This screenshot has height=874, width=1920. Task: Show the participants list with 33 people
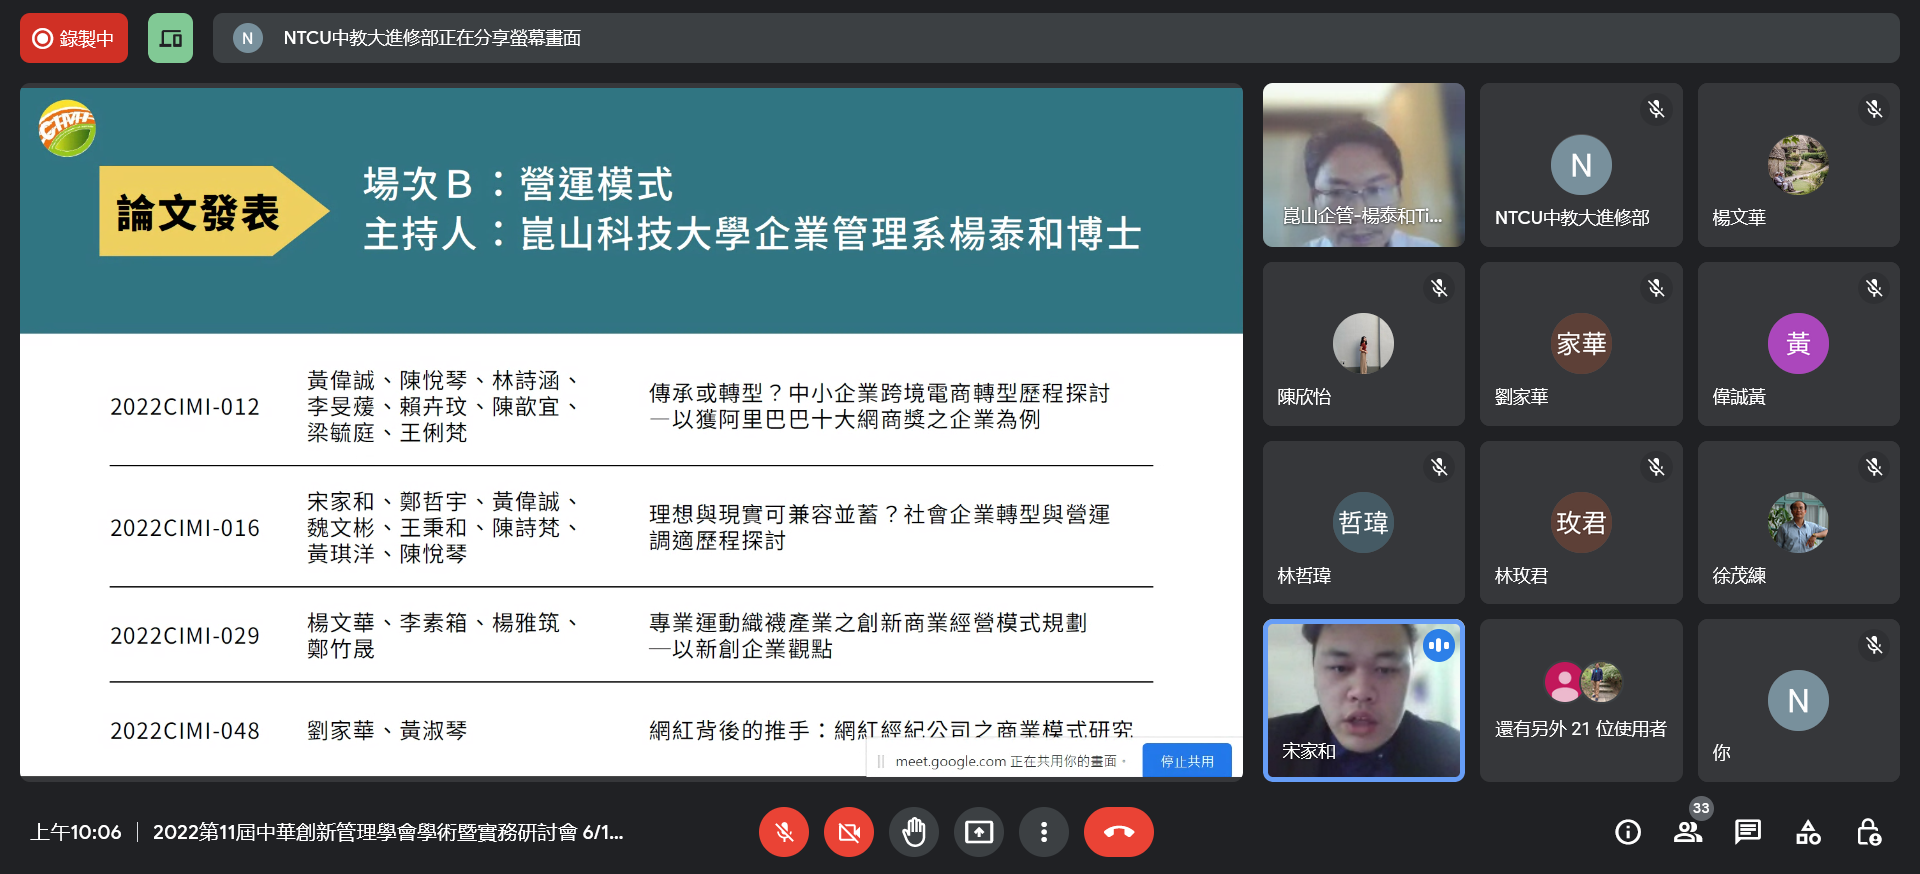click(1688, 832)
